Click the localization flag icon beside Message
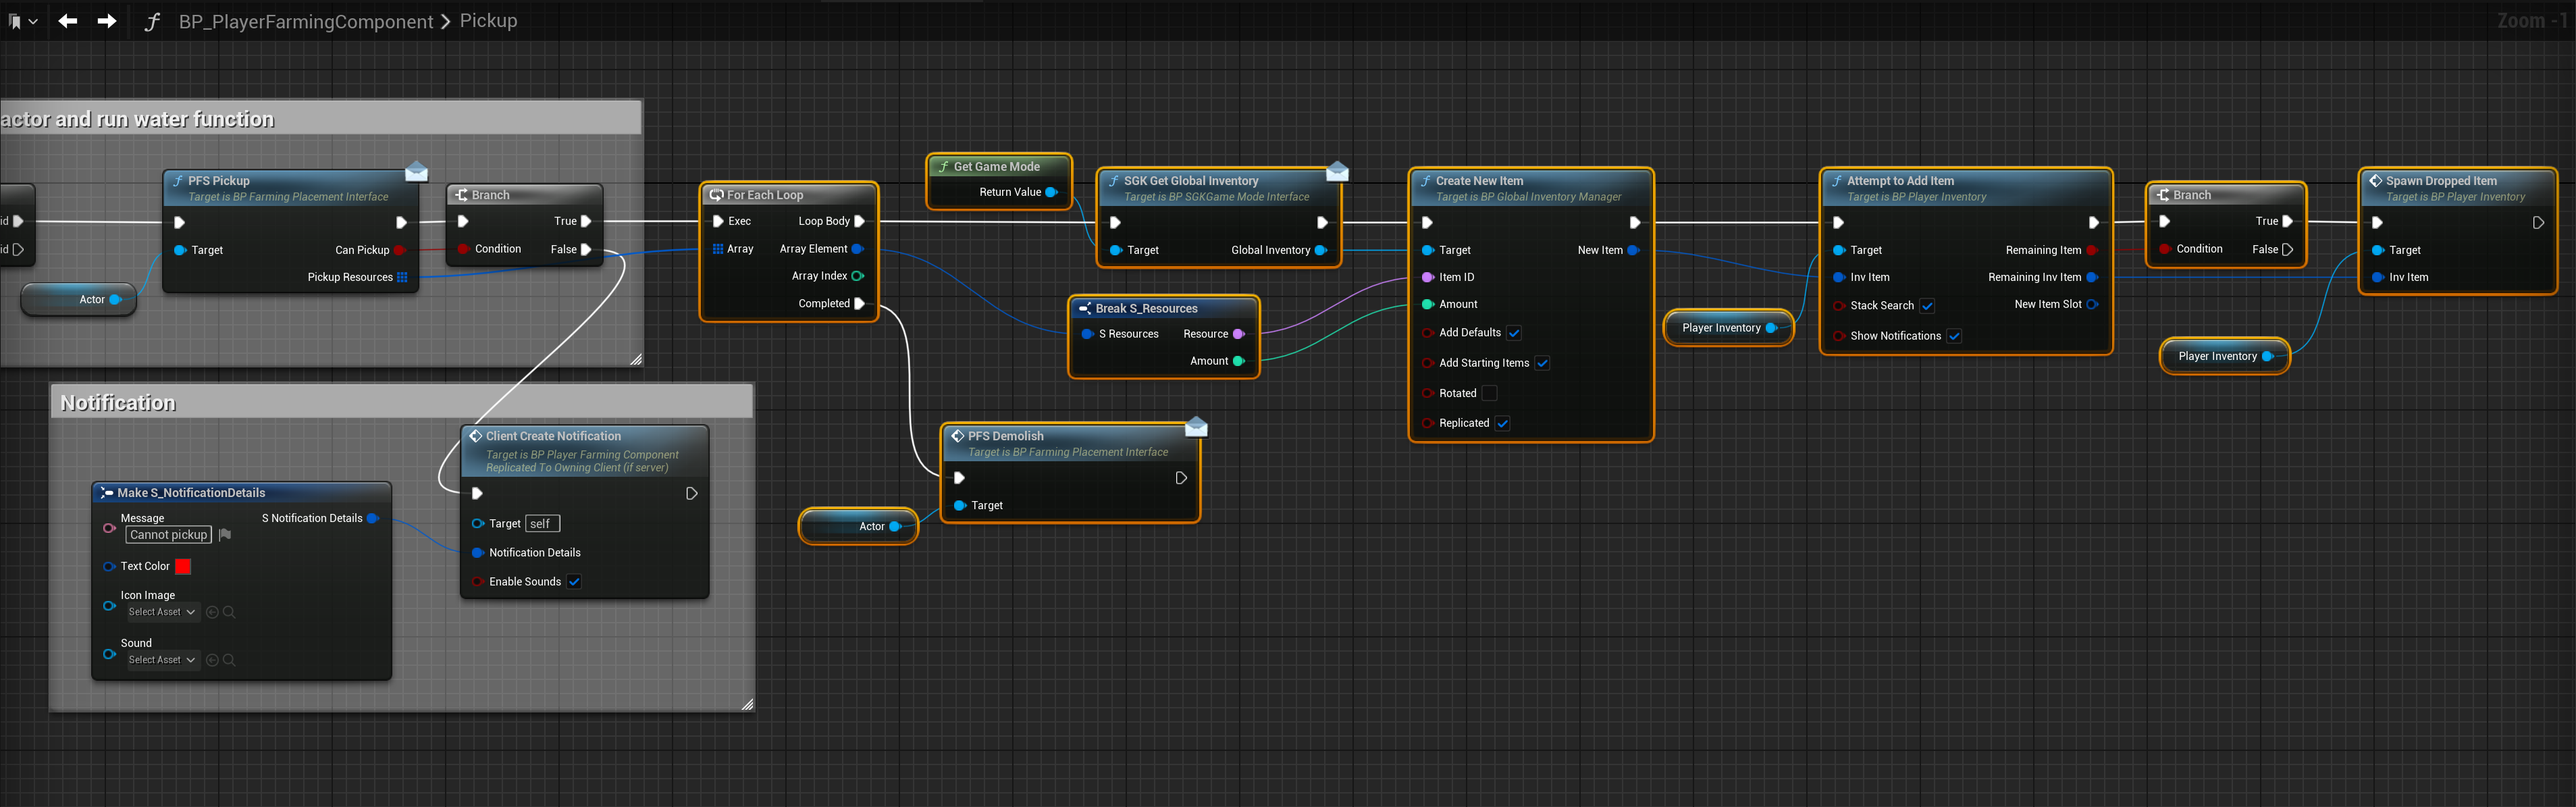Image resolution: width=2576 pixels, height=807 pixels. point(225,535)
